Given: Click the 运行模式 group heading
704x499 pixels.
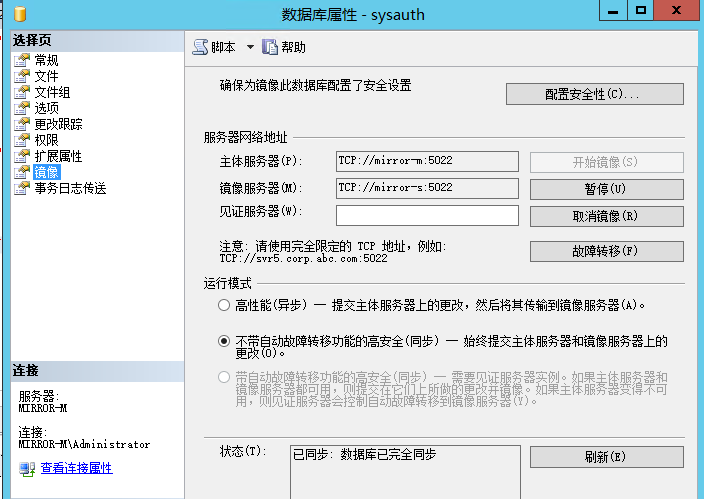Looking at the screenshot, I should pyautogui.click(x=227, y=283).
